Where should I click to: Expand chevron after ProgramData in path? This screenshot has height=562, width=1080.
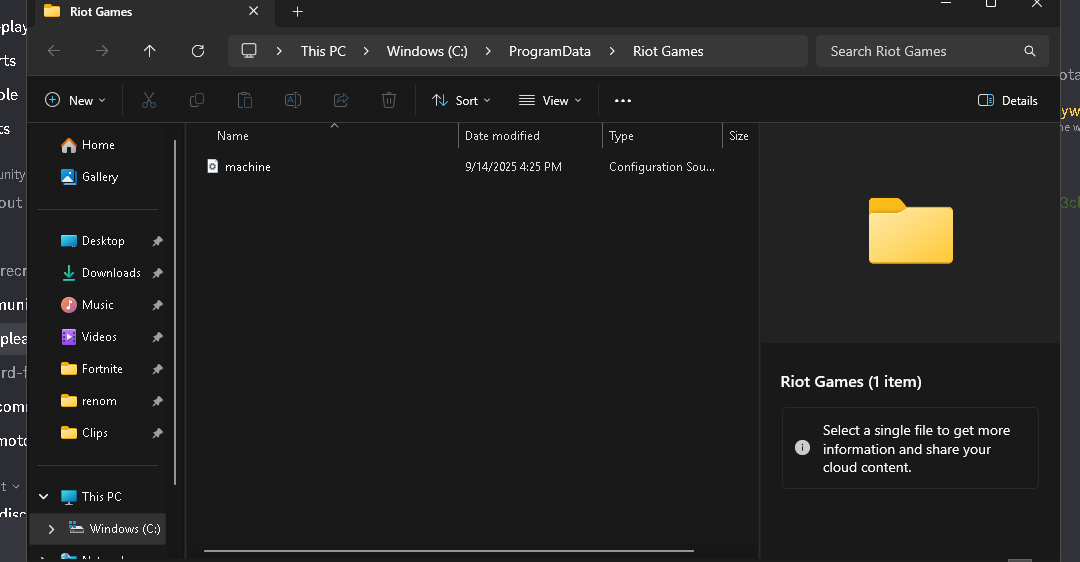tap(612, 51)
